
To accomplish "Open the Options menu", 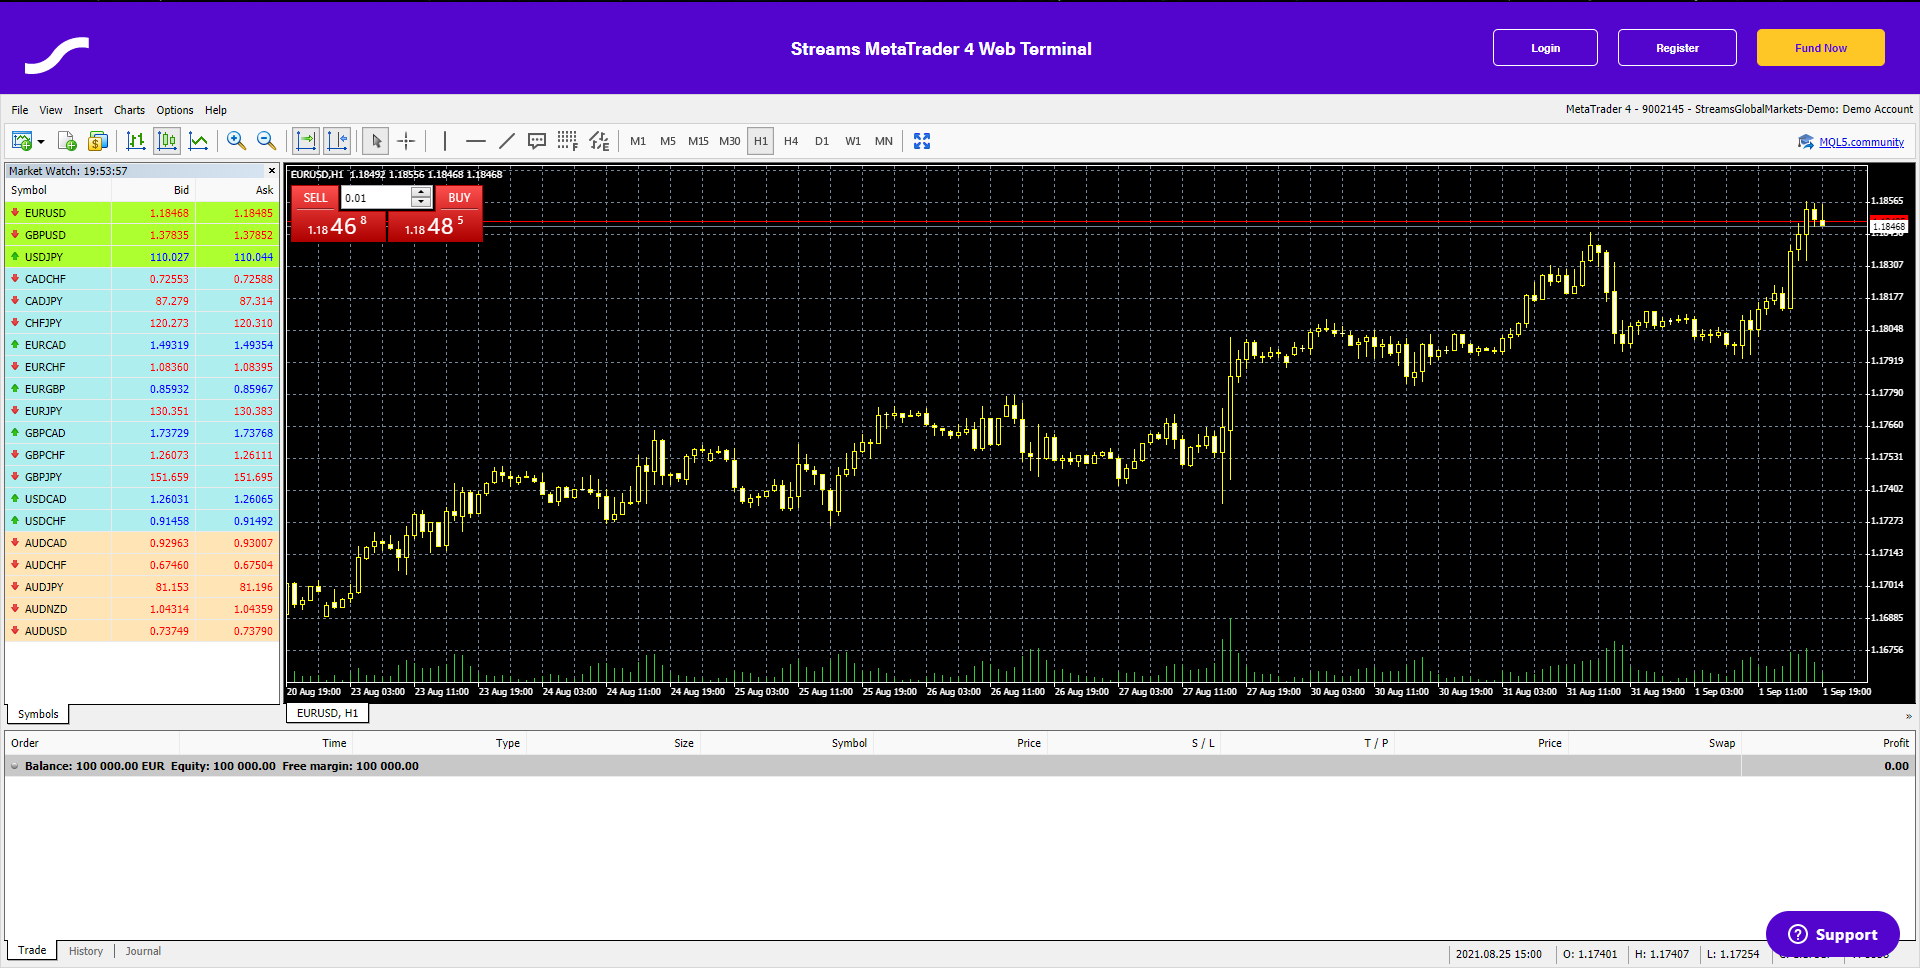I will pyautogui.click(x=175, y=110).
